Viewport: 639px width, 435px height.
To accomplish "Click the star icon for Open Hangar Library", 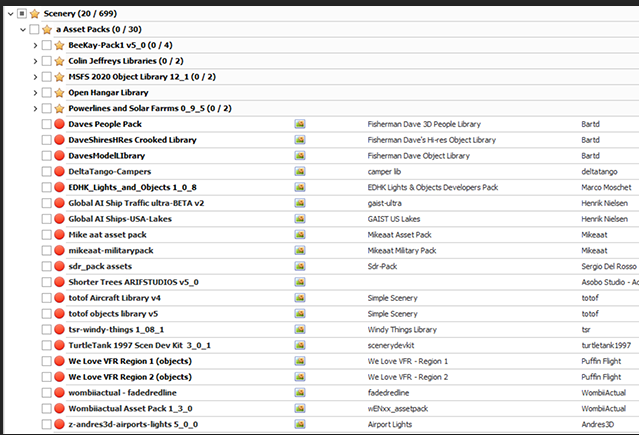I will 59,93.
